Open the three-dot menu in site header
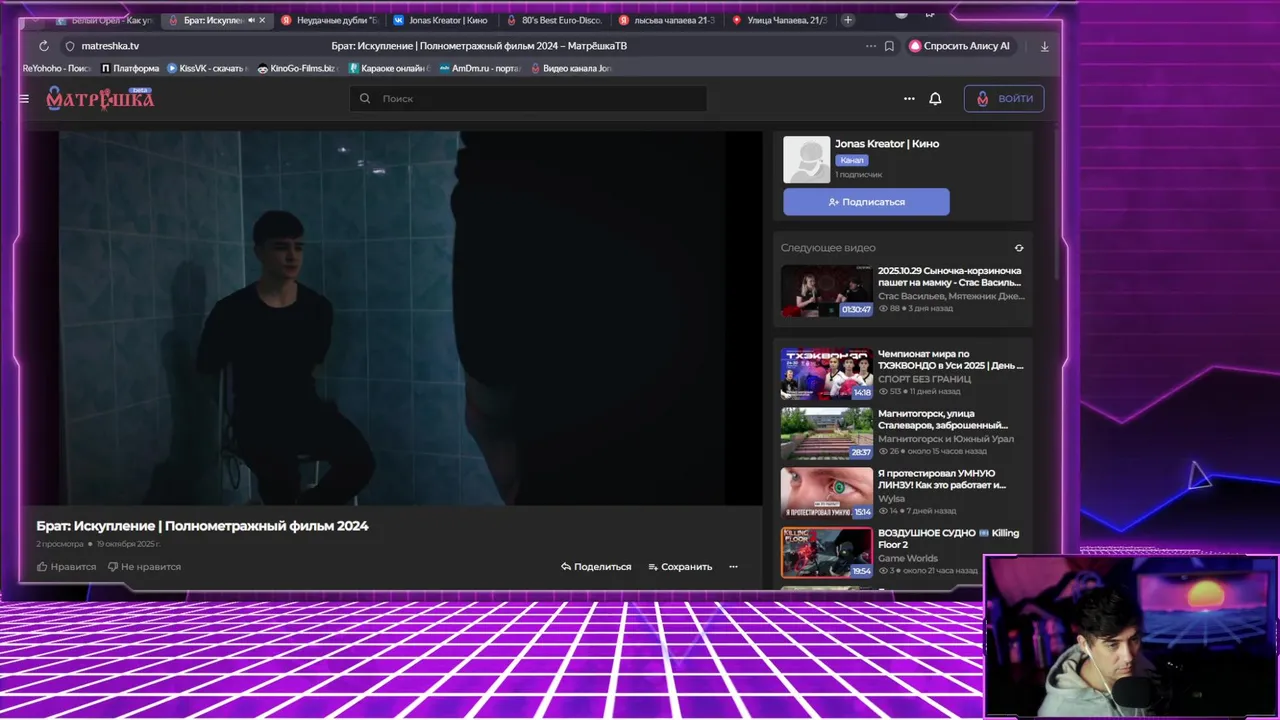The width and height of the screenshot is (1280, 720). (x=909, y=99)
